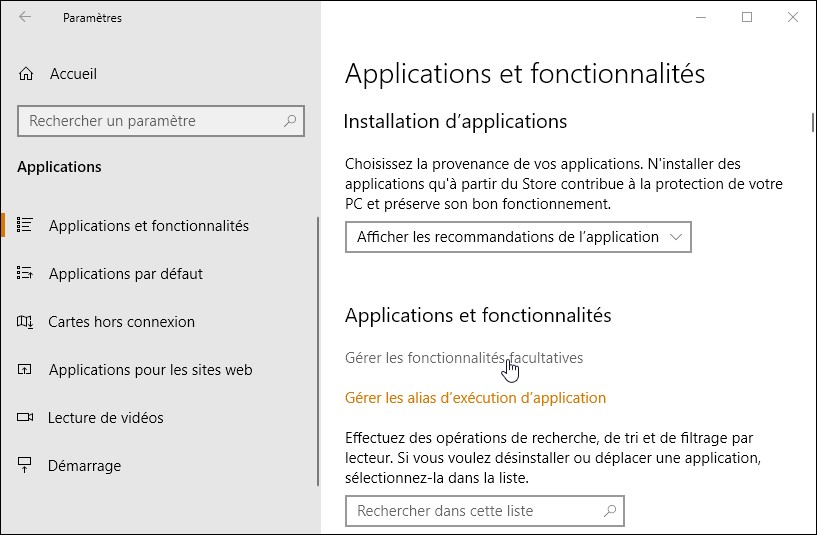Click the Accueil home icon
The width and height of the screenshot is (817, 535).
(26, 74)
